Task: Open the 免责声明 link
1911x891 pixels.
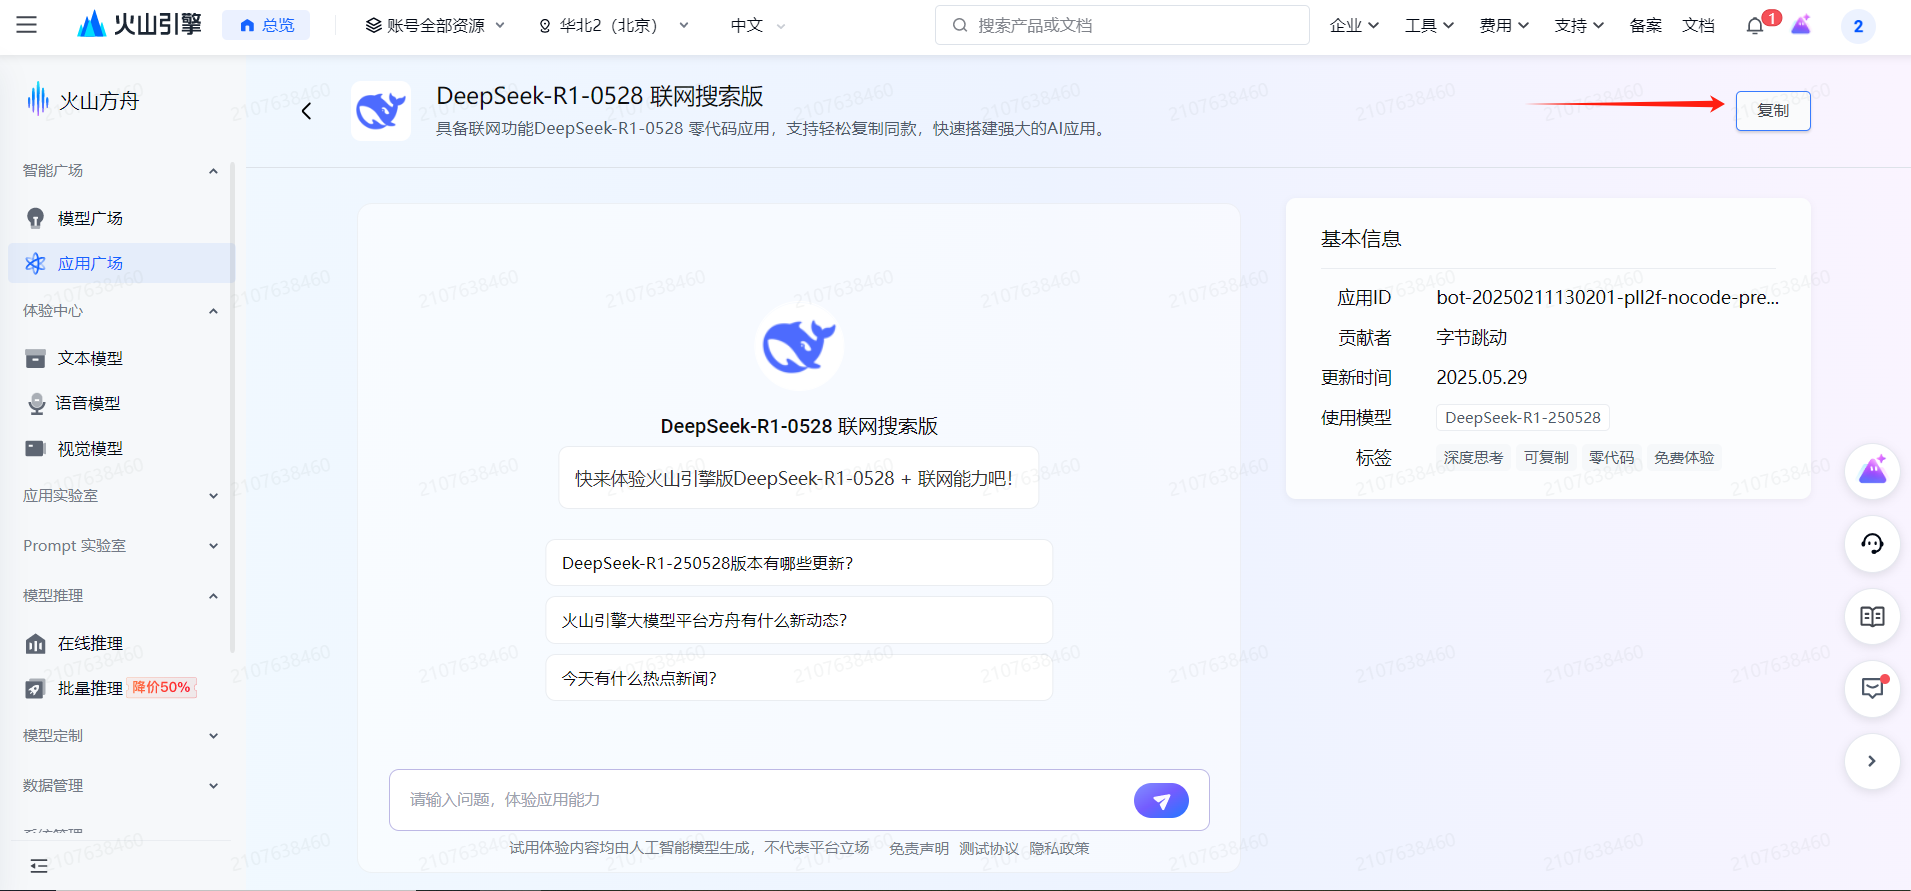Action: [919, 849]
